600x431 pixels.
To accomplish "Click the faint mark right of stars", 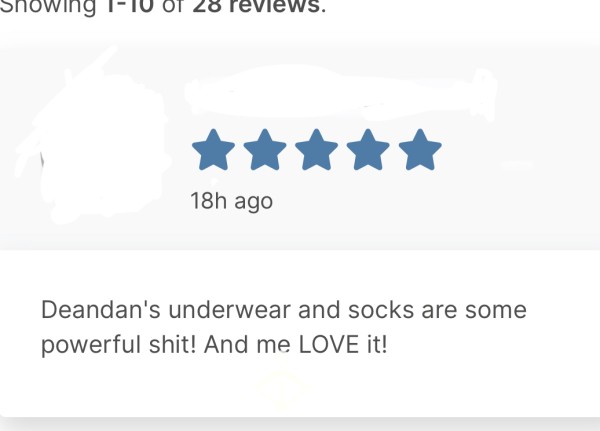I will tap(517, 165).
